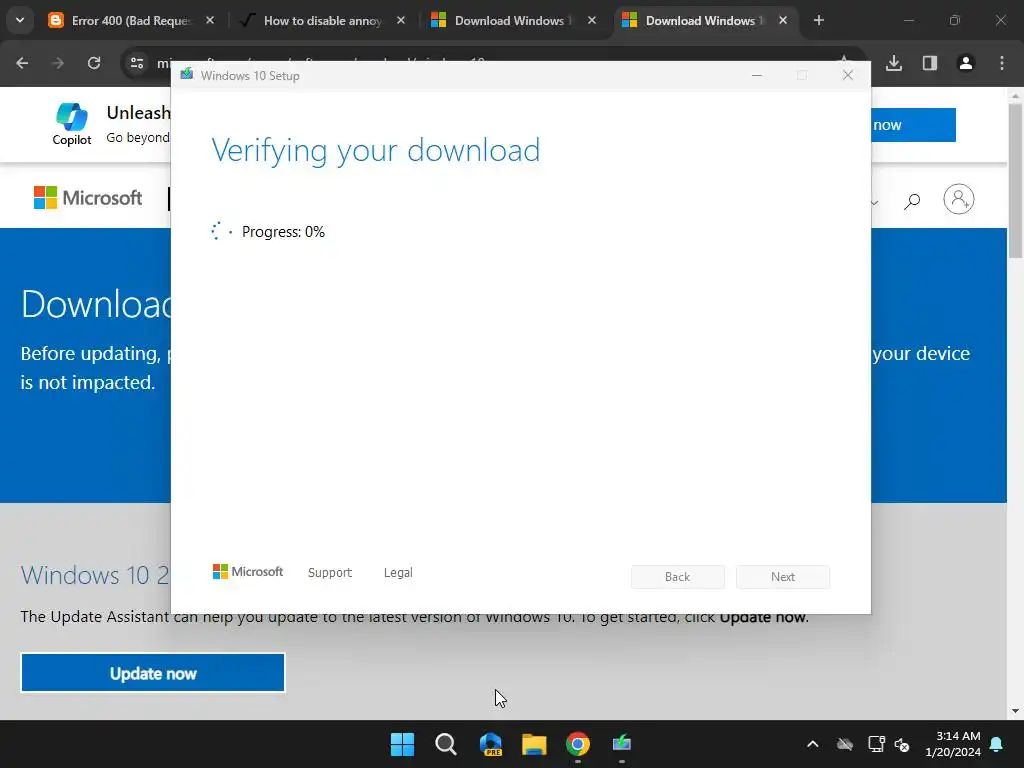
Task: Click the Windows 10 Setup title icon
Action: tap(187, 74)
